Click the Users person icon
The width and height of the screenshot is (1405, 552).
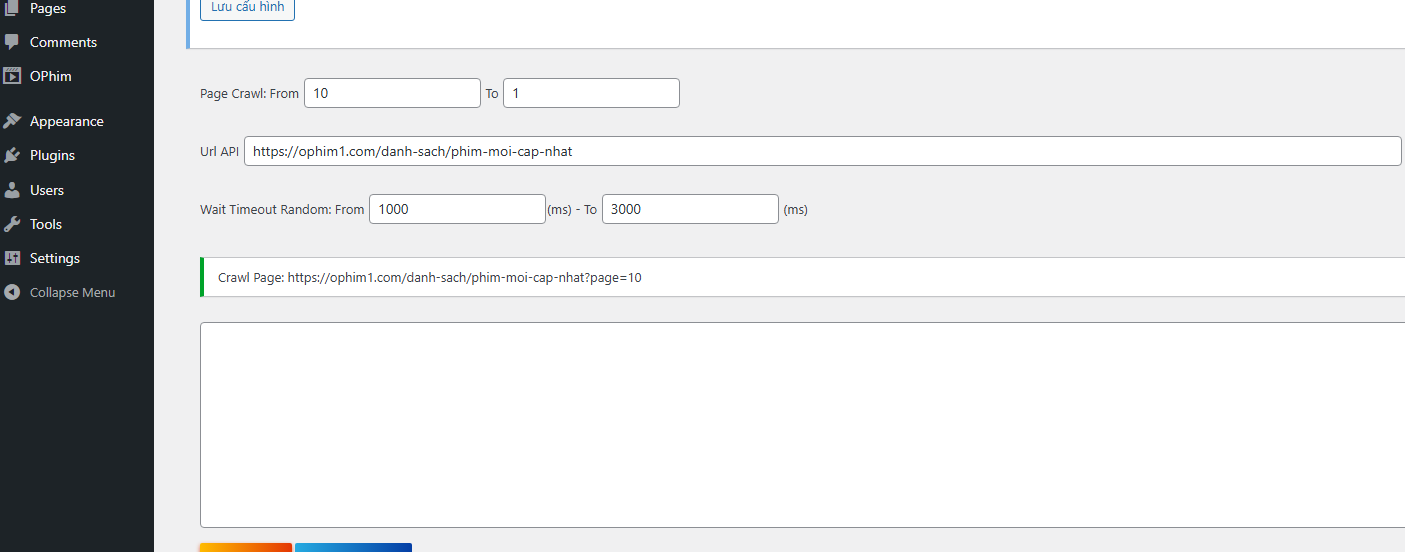click(12, 190)
